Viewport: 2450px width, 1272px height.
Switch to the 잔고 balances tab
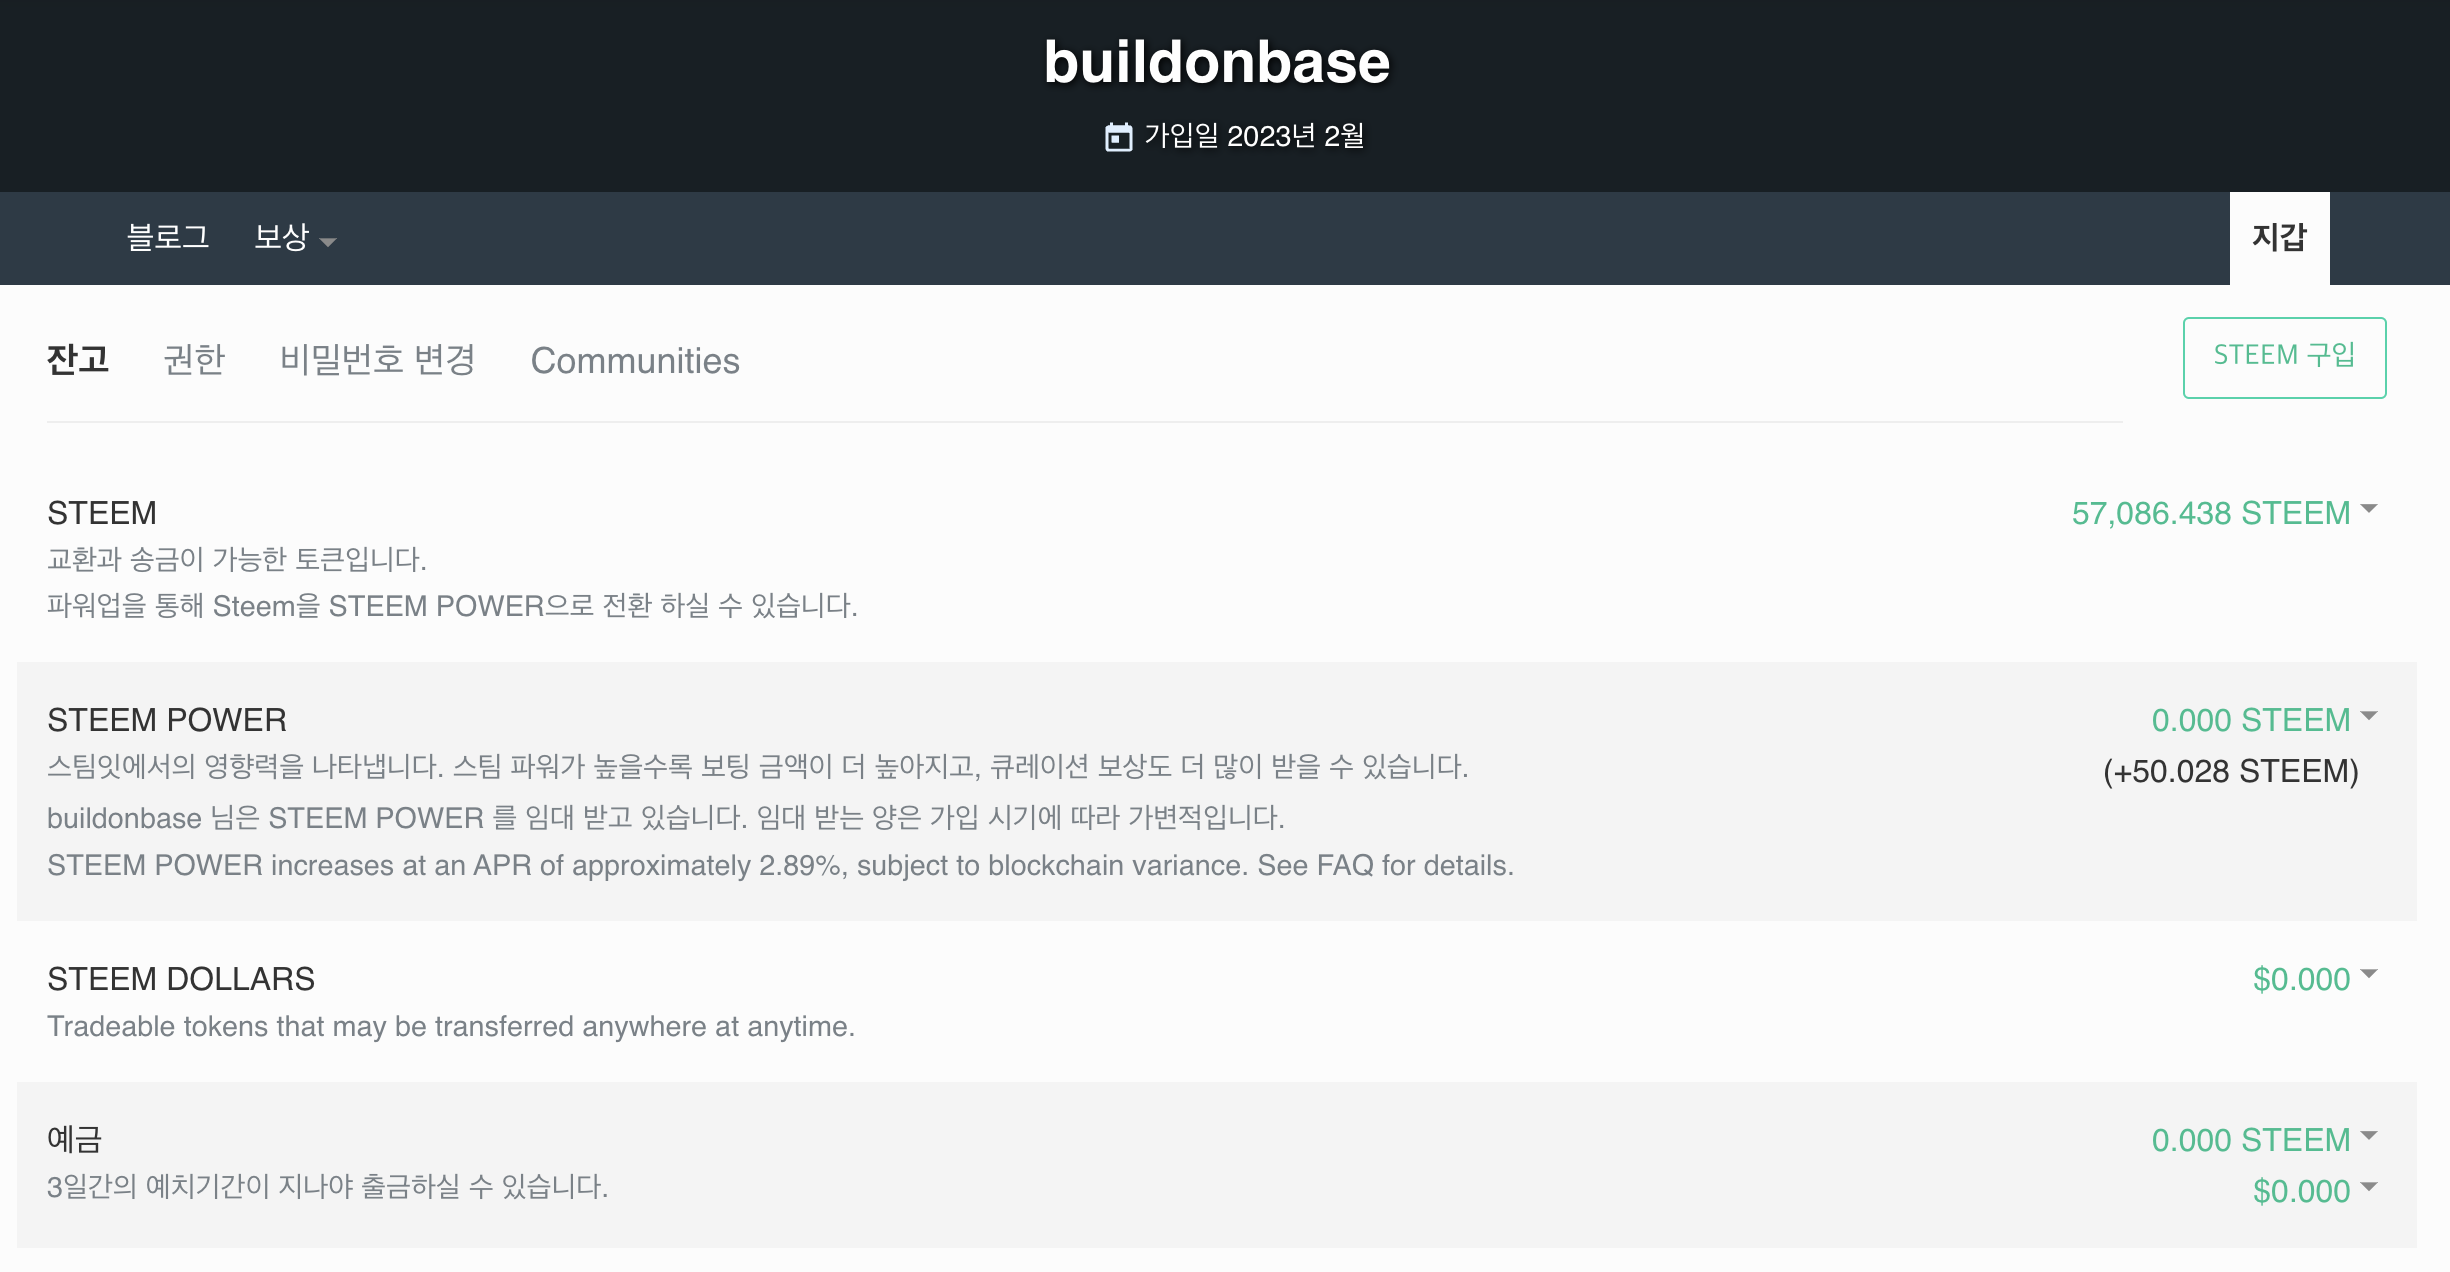[x=78, y=360]
